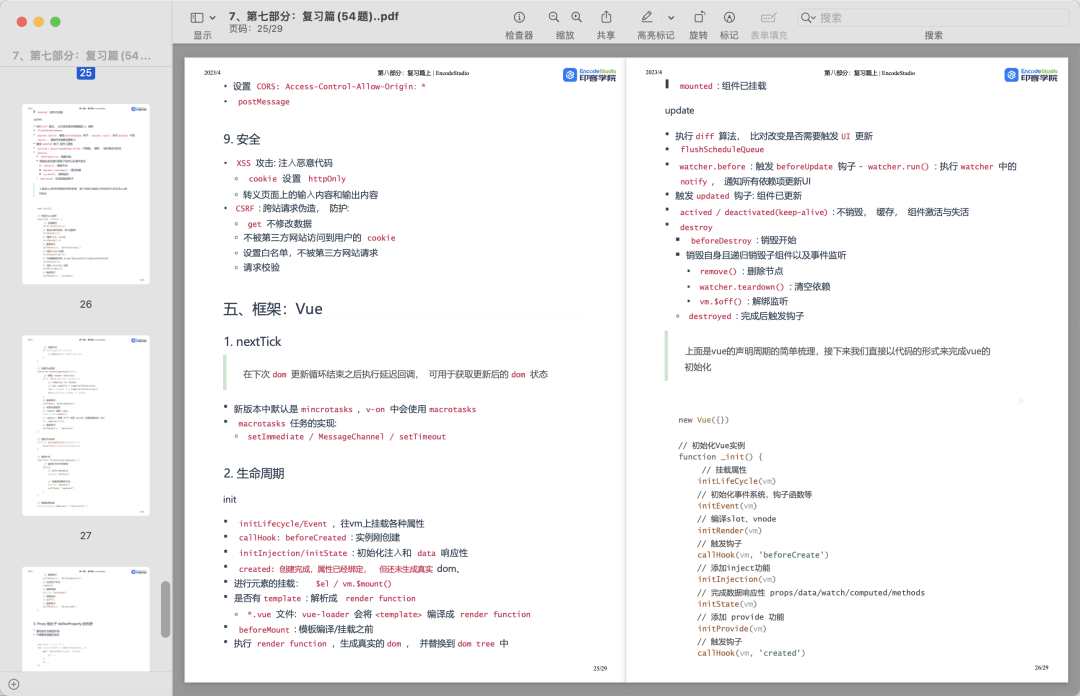Zoom out with the minus magnifier

[x=554, y=17]
